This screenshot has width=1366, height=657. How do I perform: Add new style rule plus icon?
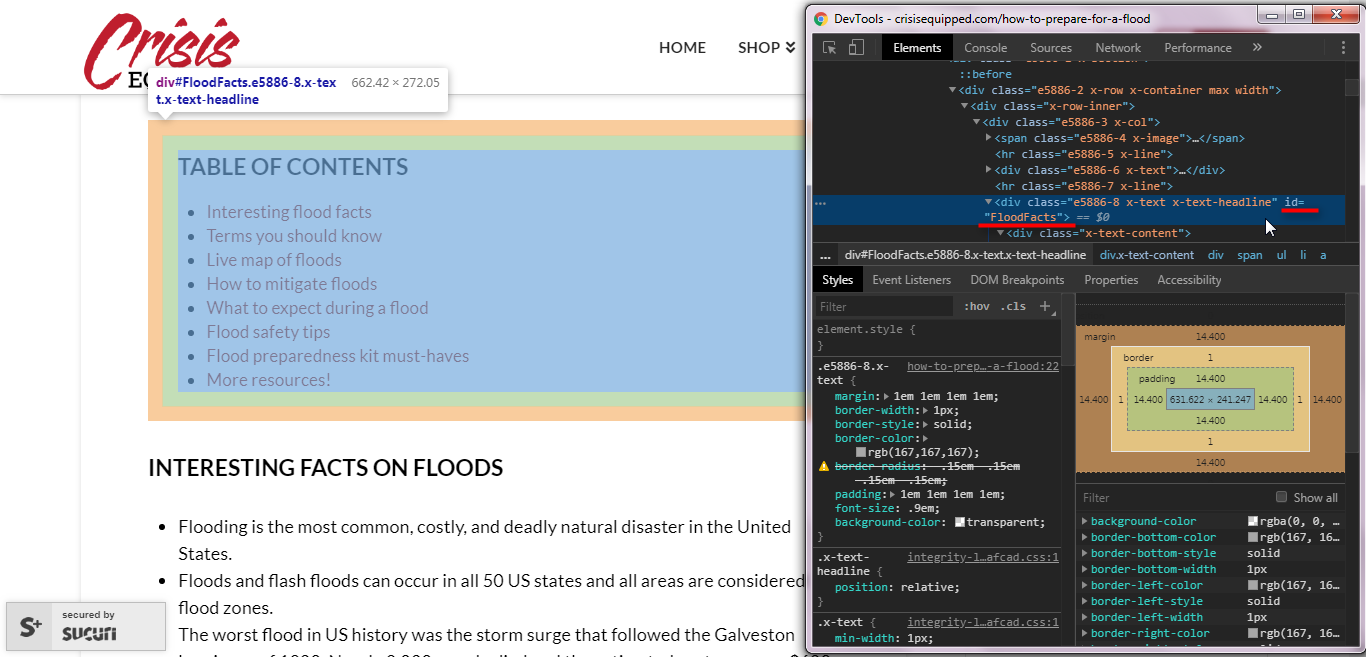click(1045, 306)
